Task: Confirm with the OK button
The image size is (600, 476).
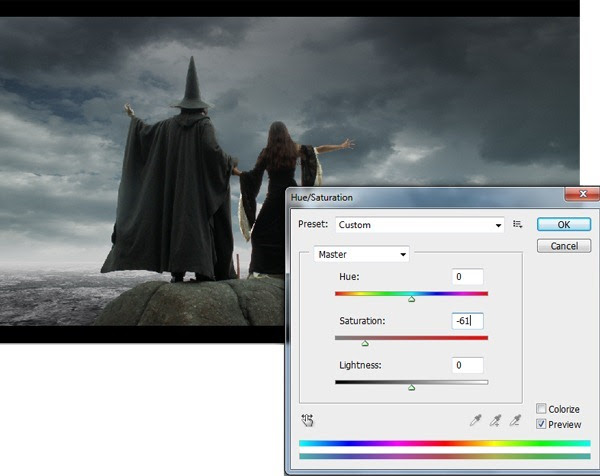Action: click(x=564, y=224)
